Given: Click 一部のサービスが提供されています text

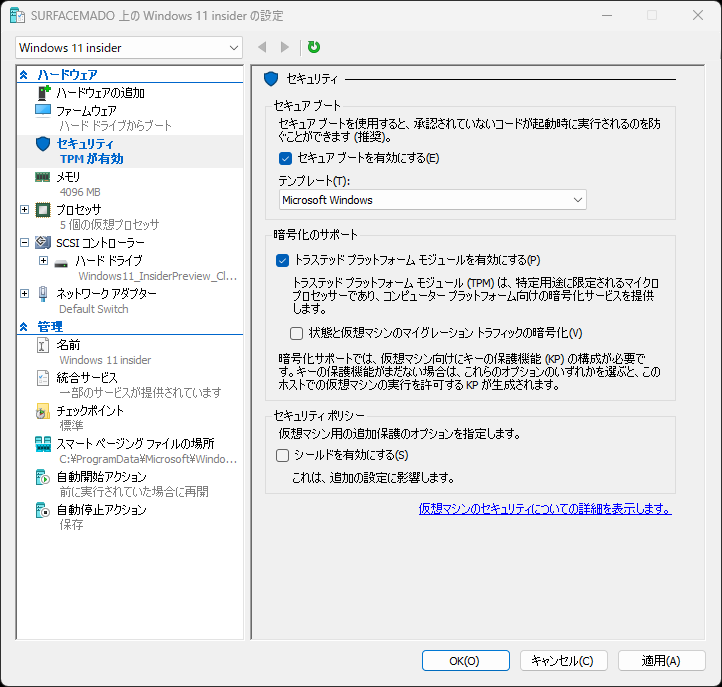Looking at the screenshot, I should pos(140,393).
